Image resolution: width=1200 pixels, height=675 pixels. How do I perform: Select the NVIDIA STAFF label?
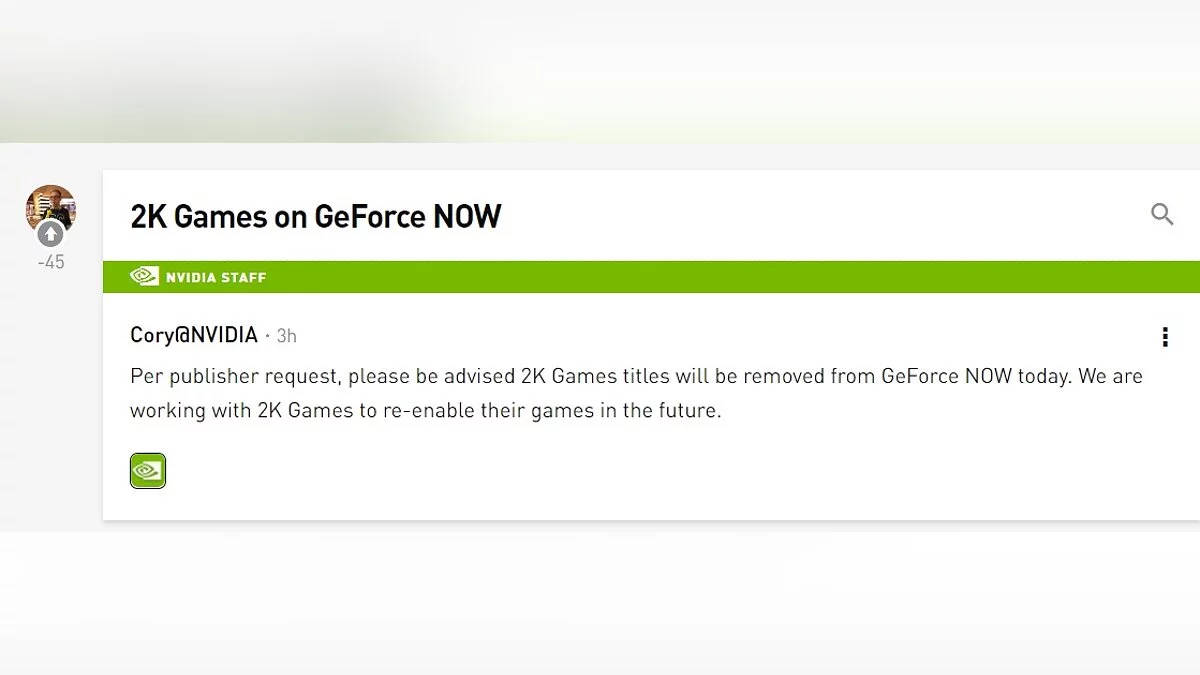point(216,277)
